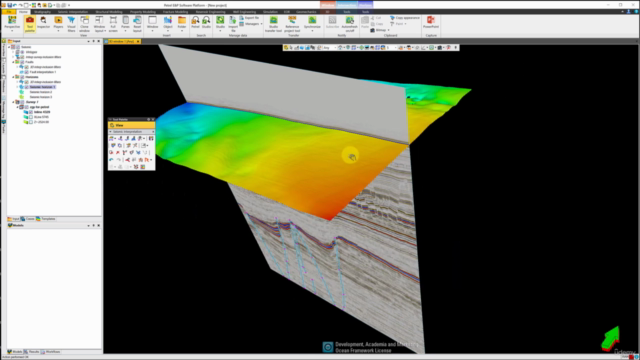Image resolution: width=640 pixels, height=360 pixels.
Task: Toggle Inline 4329 checkbox
Action: point(31,112)
